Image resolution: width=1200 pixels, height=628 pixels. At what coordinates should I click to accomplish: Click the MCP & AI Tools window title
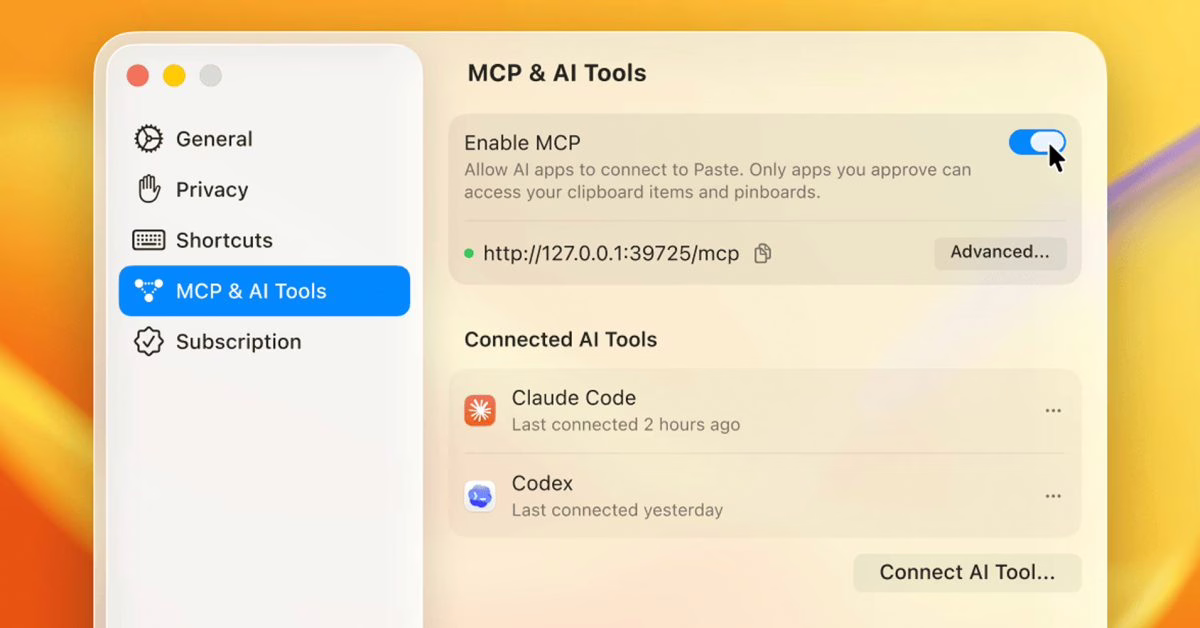[x=557, y=73]
